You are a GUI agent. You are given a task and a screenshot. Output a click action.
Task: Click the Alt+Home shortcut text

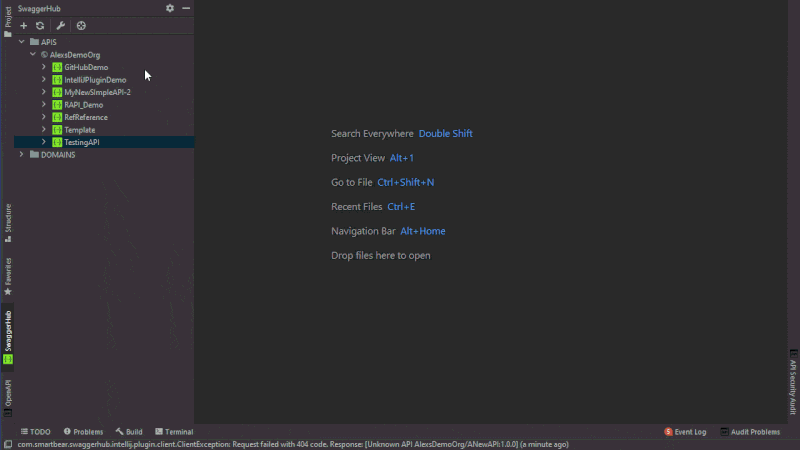coord(422,231)
